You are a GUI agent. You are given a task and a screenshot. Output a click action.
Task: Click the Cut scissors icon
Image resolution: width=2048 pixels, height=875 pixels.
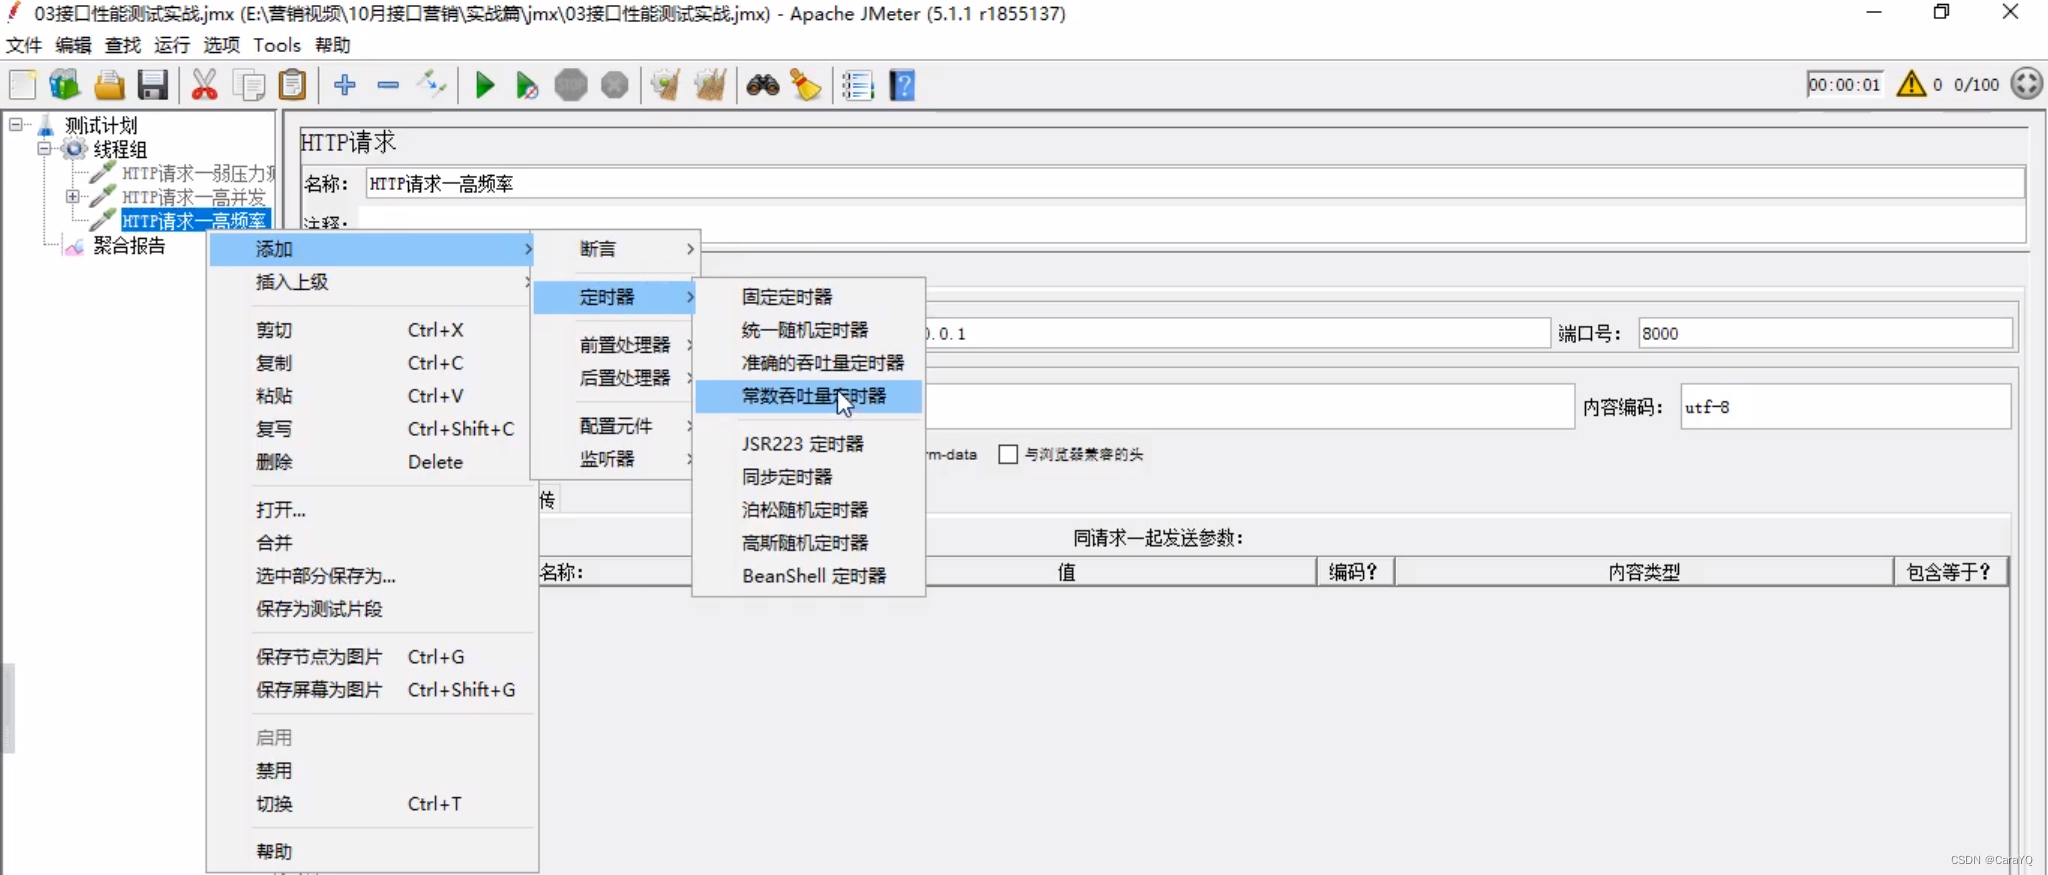tap(205, 85)
